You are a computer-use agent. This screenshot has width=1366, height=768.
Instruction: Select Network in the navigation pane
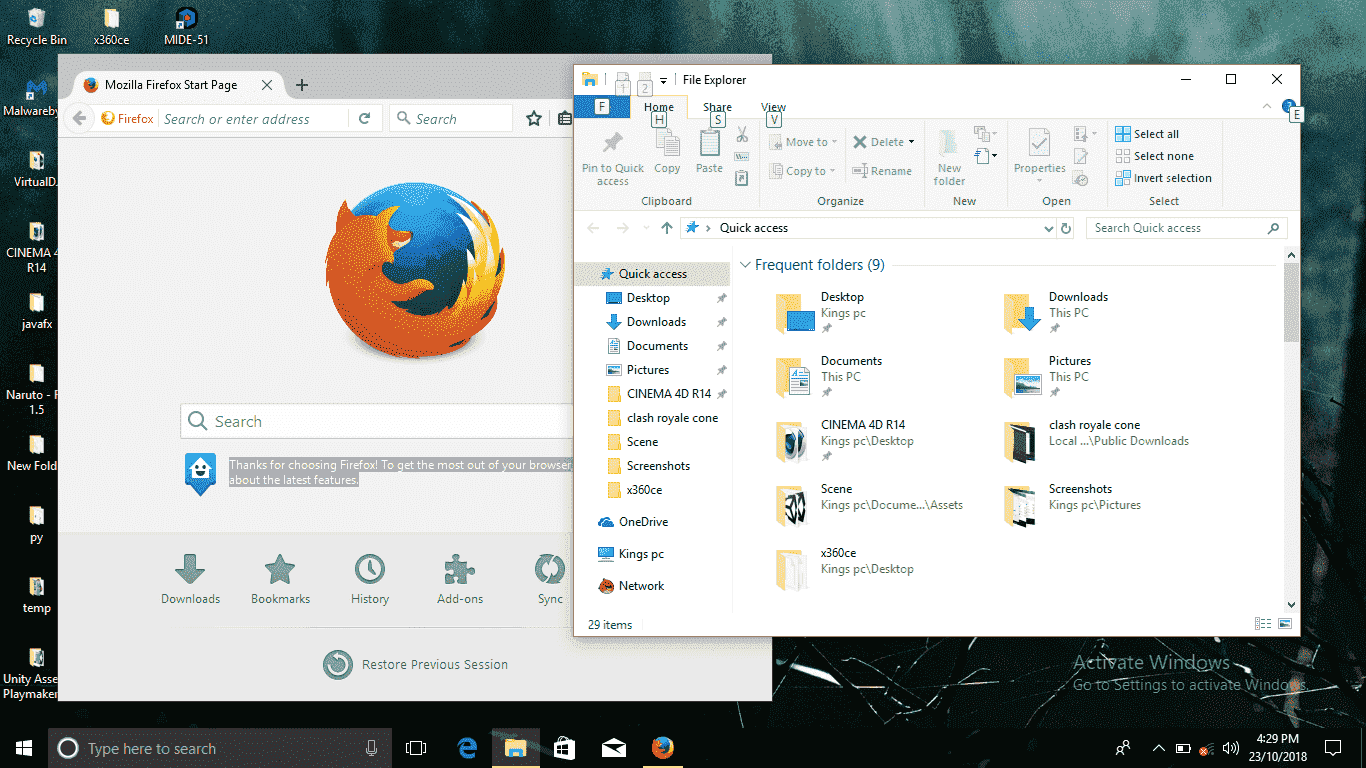pos(641,586)
